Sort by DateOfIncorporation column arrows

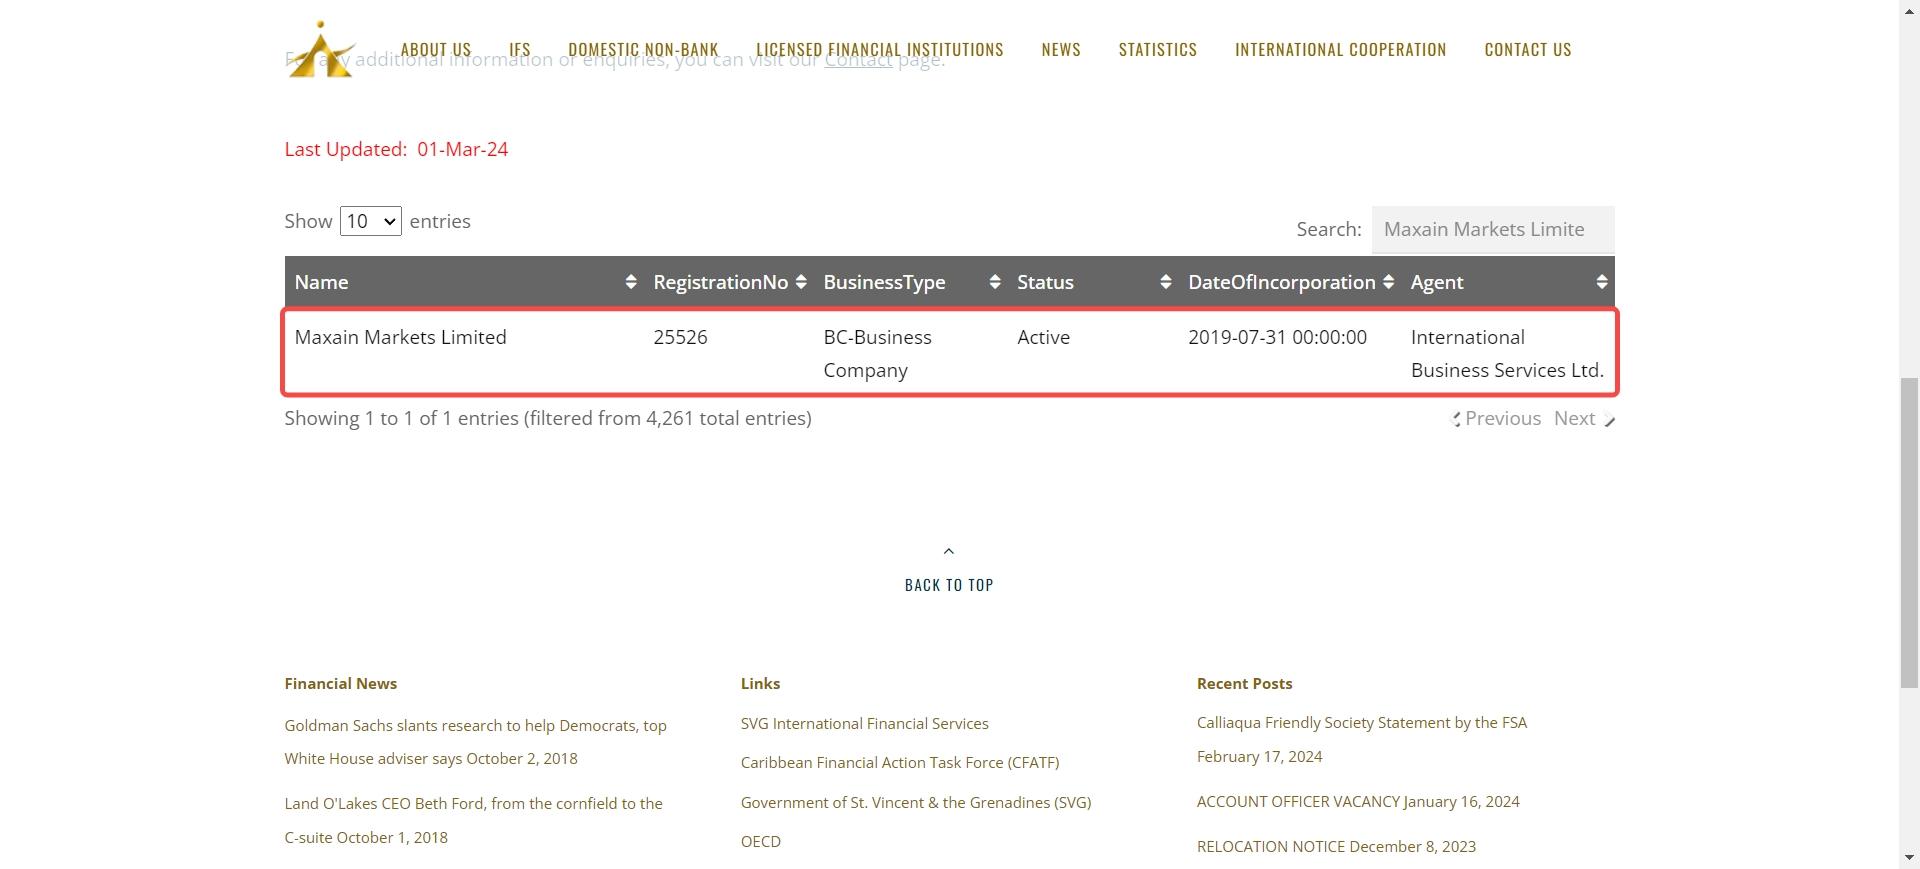[1388, 282]
